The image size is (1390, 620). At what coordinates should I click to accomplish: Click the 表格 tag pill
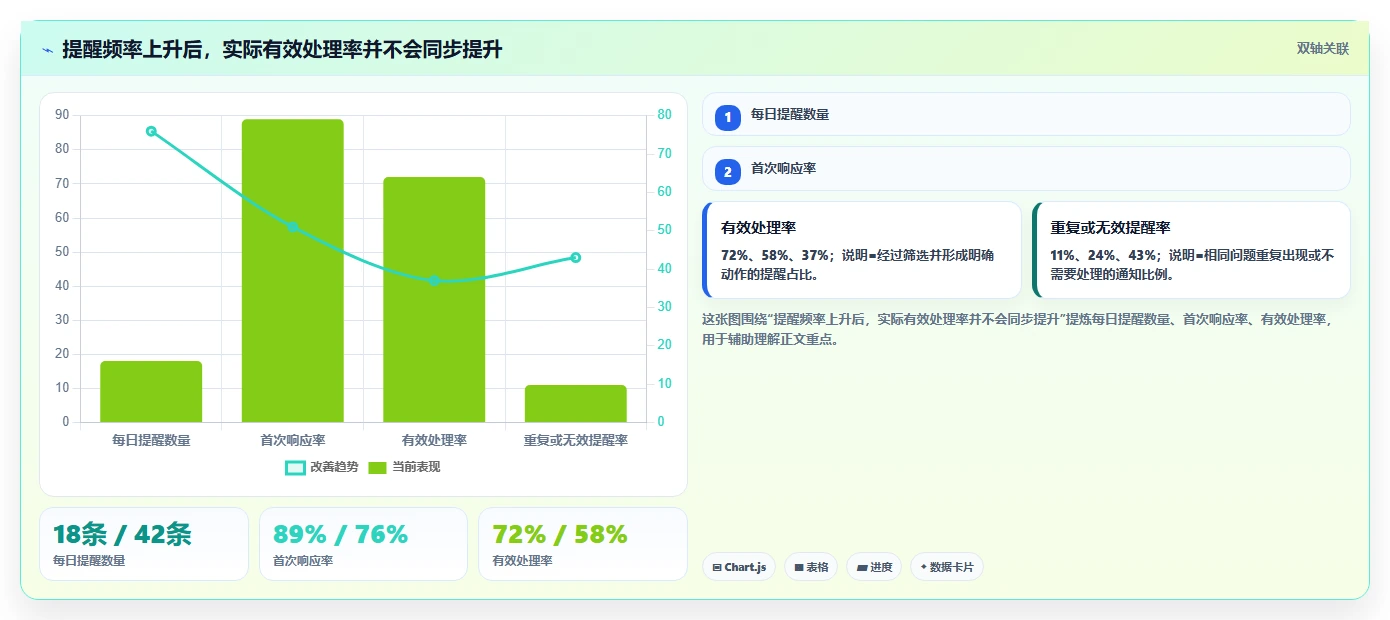coord(811,567)
